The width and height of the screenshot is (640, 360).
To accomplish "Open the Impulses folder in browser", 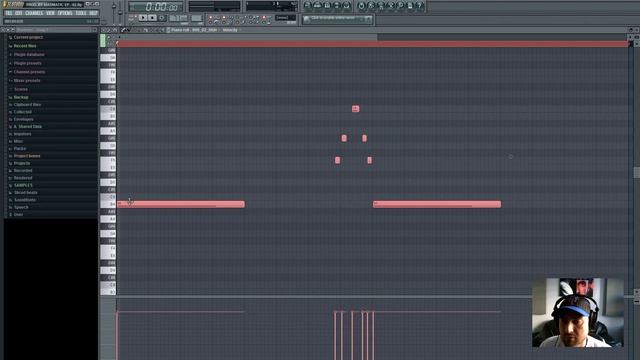I will (22, 134).
